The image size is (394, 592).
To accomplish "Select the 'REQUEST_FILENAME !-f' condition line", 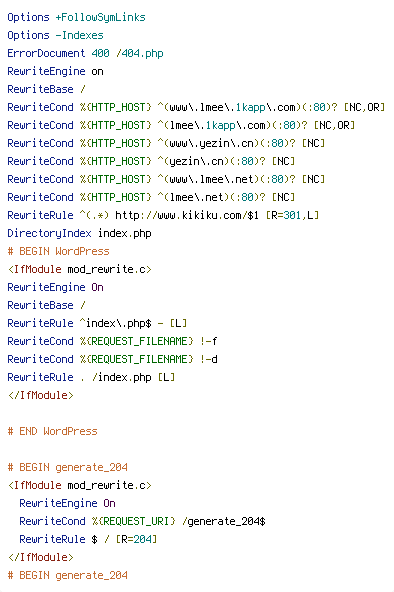I will coord(112,341).
